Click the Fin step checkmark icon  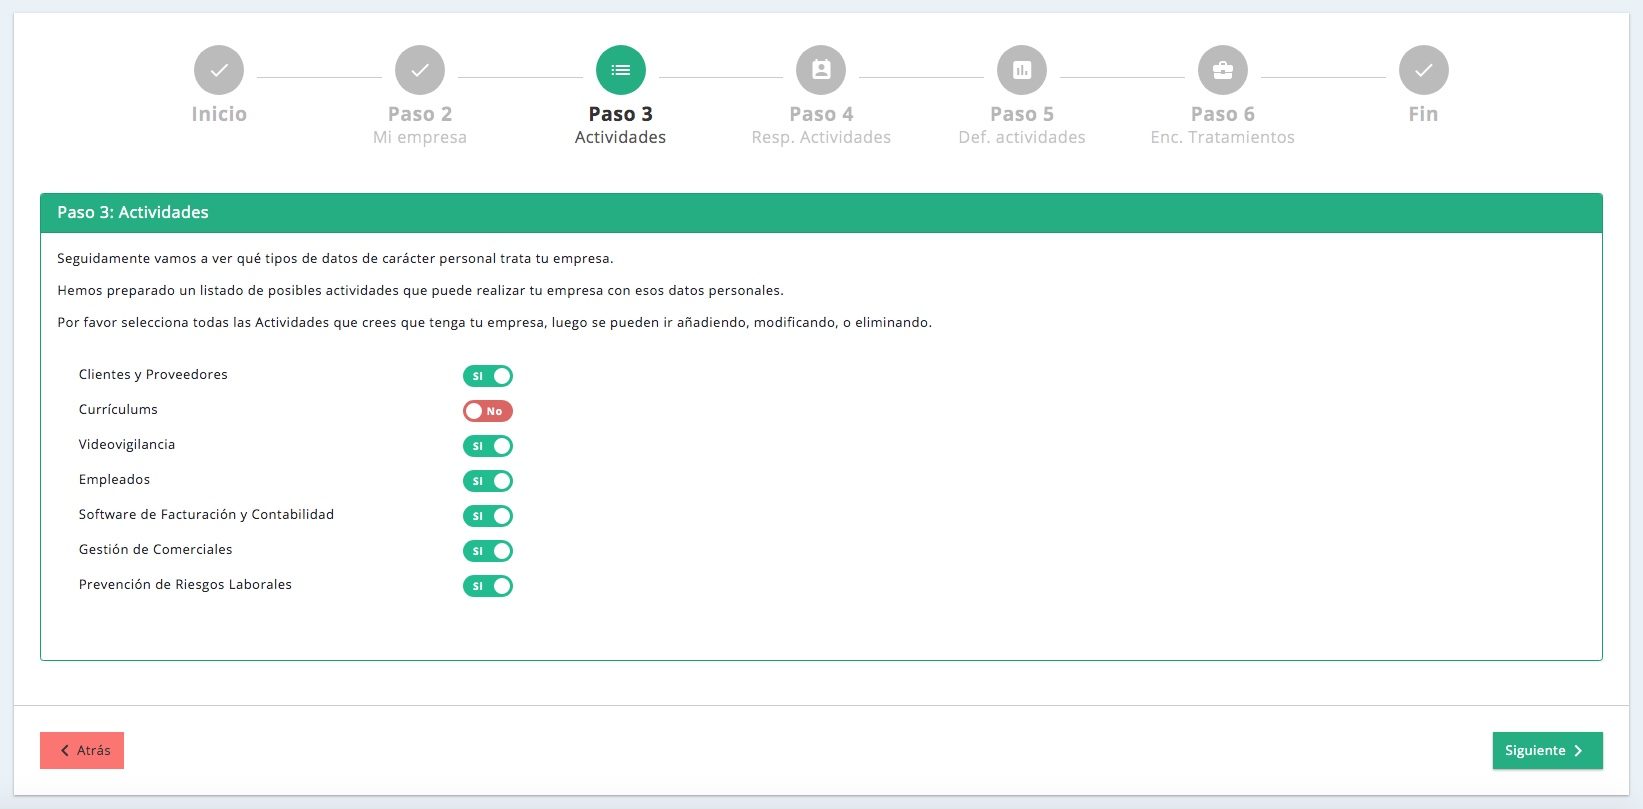pyautogui.click(x=1424, y=70)
